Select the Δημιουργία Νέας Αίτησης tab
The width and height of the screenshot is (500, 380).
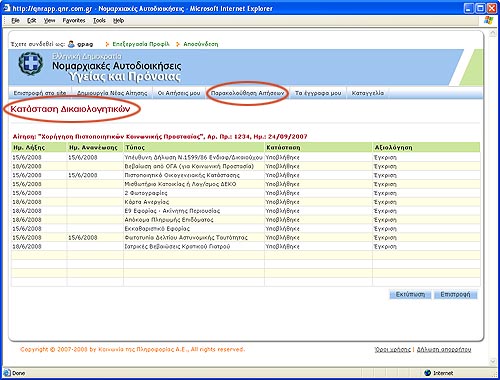tap(112, 93)
